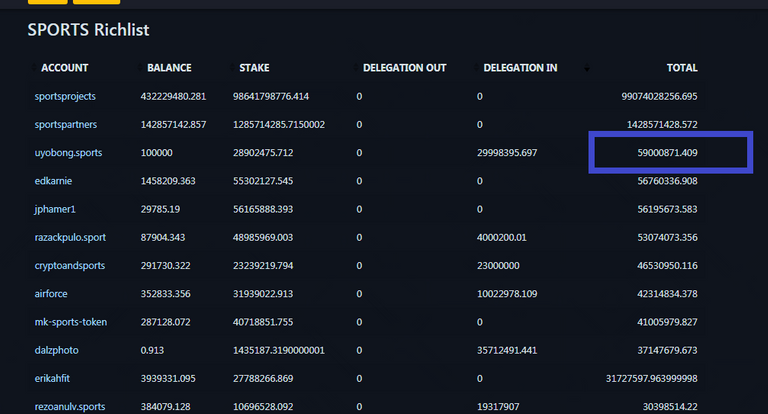Select stake value 23239219.794
This screenshot has height=414, width=768.
(263, 266)
